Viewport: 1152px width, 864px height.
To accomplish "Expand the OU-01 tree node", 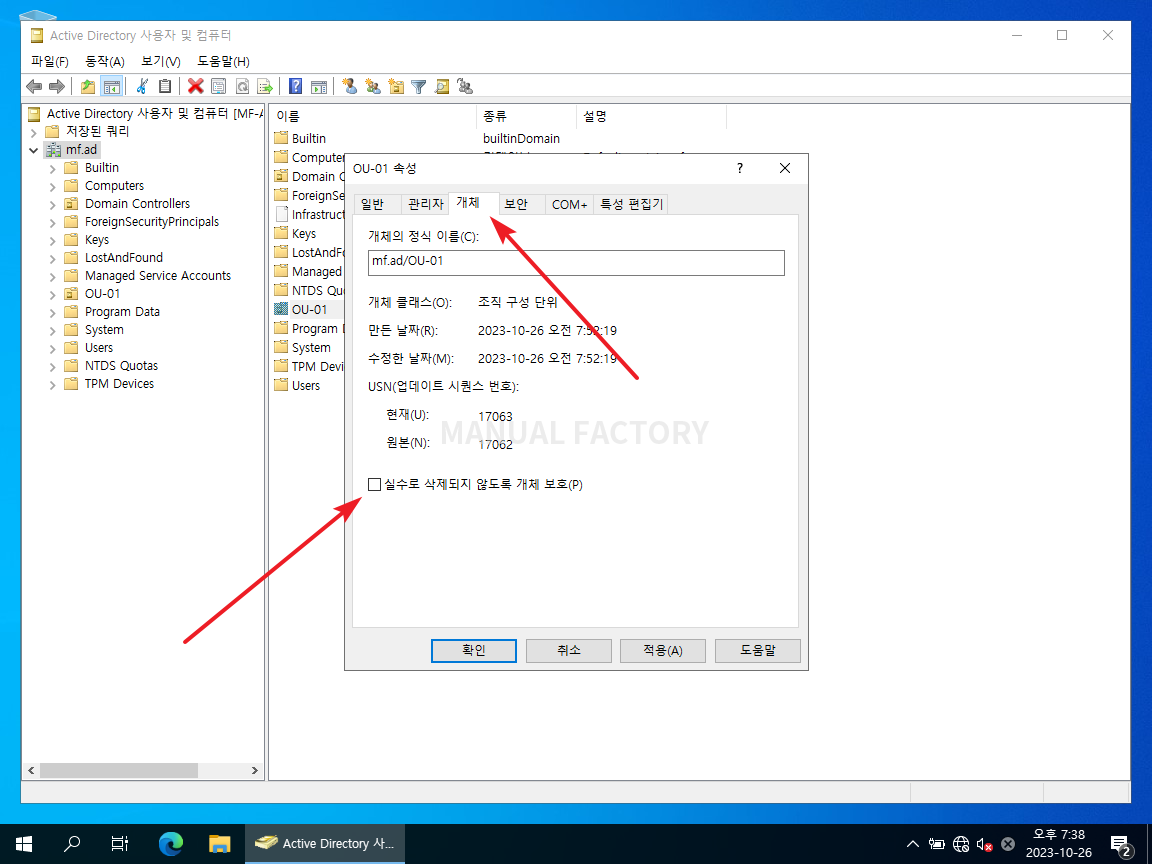I will [x=52, y=294].
